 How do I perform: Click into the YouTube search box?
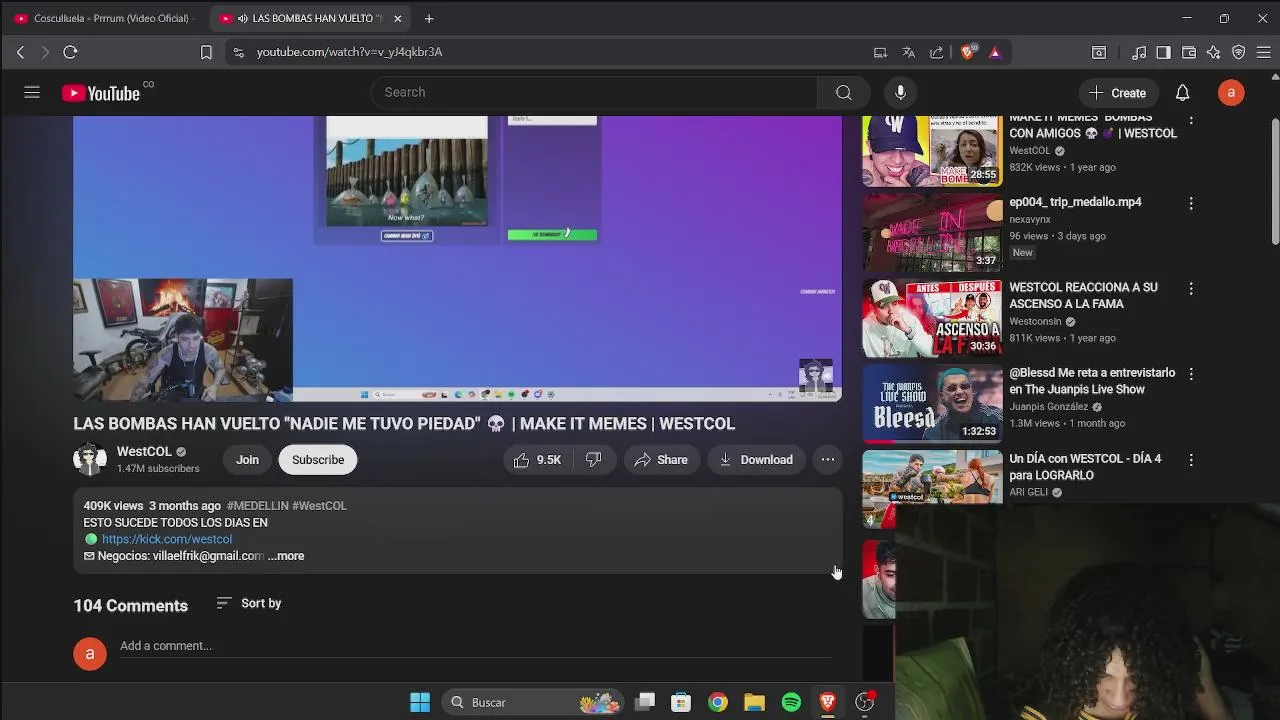coord(594,92)
